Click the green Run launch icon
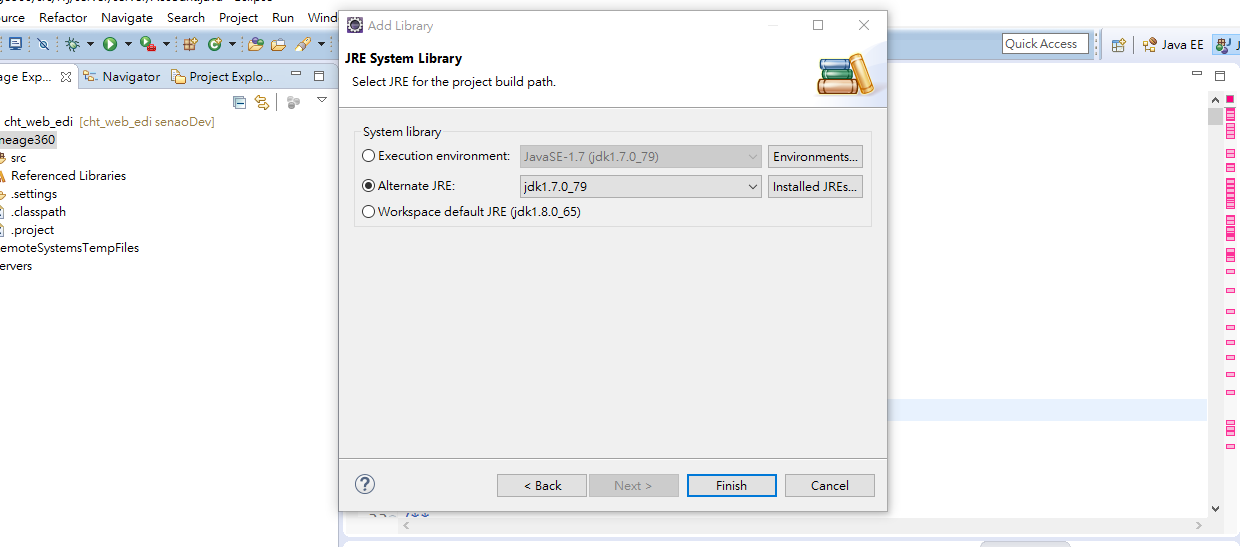1240x547 pixels. pos(110,44)
